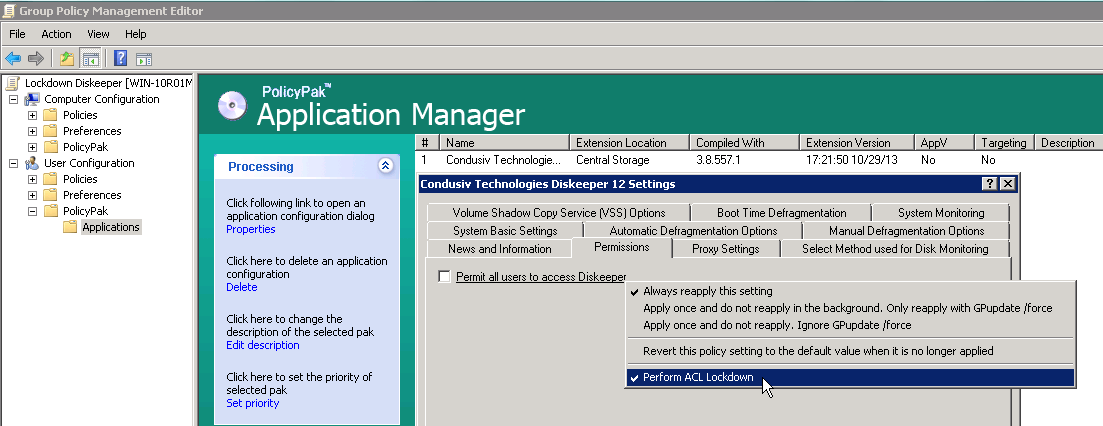Click the AppV column header
Image resolution: width=1103 pixels, height=426 pixels.
tap(943, 143)
